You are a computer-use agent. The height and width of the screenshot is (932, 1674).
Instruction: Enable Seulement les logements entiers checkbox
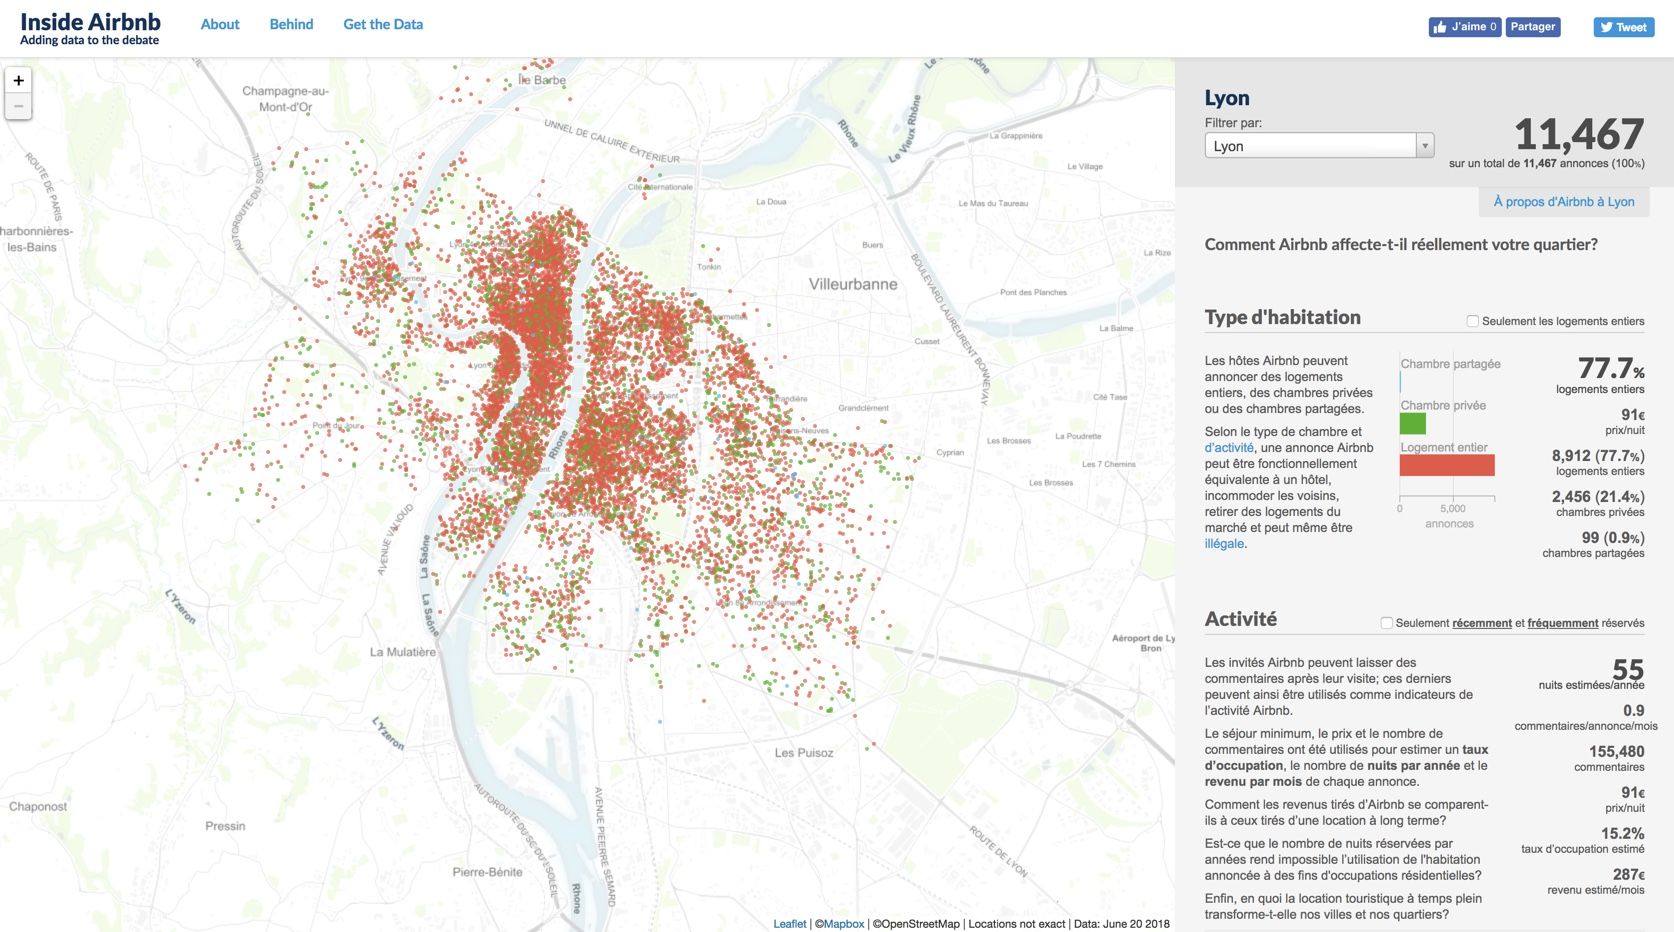[1472, 321]
